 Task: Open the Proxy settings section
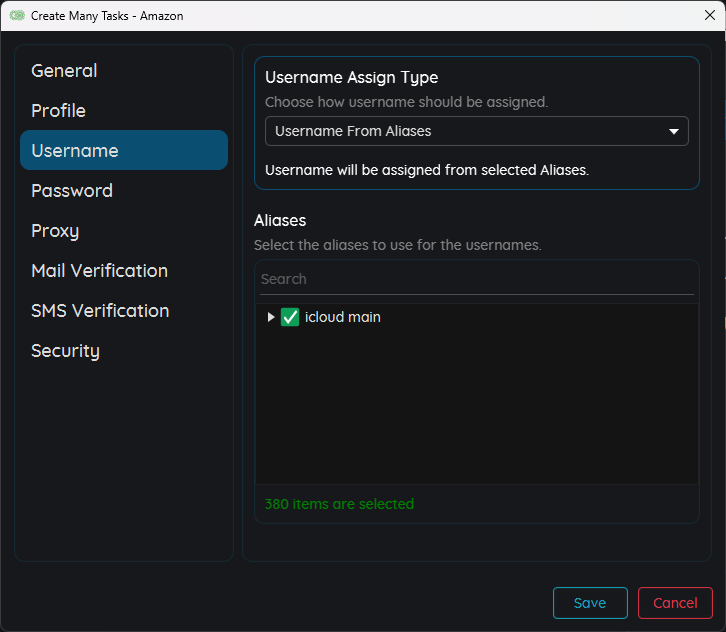[x=55, y=231]
